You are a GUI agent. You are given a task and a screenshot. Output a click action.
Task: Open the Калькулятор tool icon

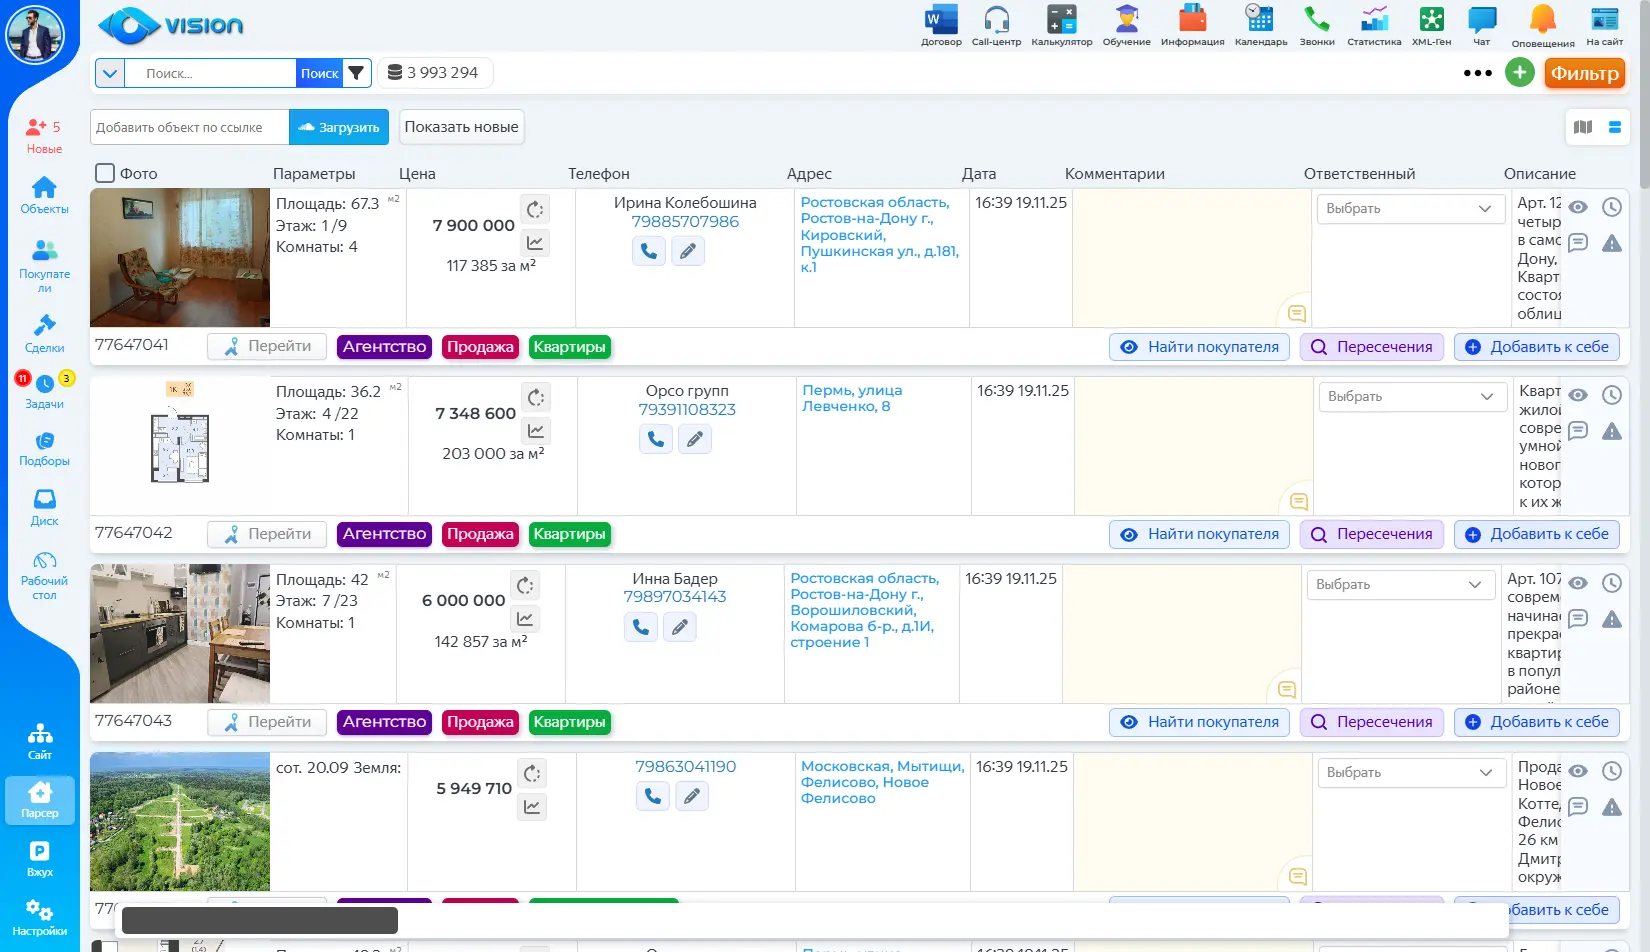1061,22
